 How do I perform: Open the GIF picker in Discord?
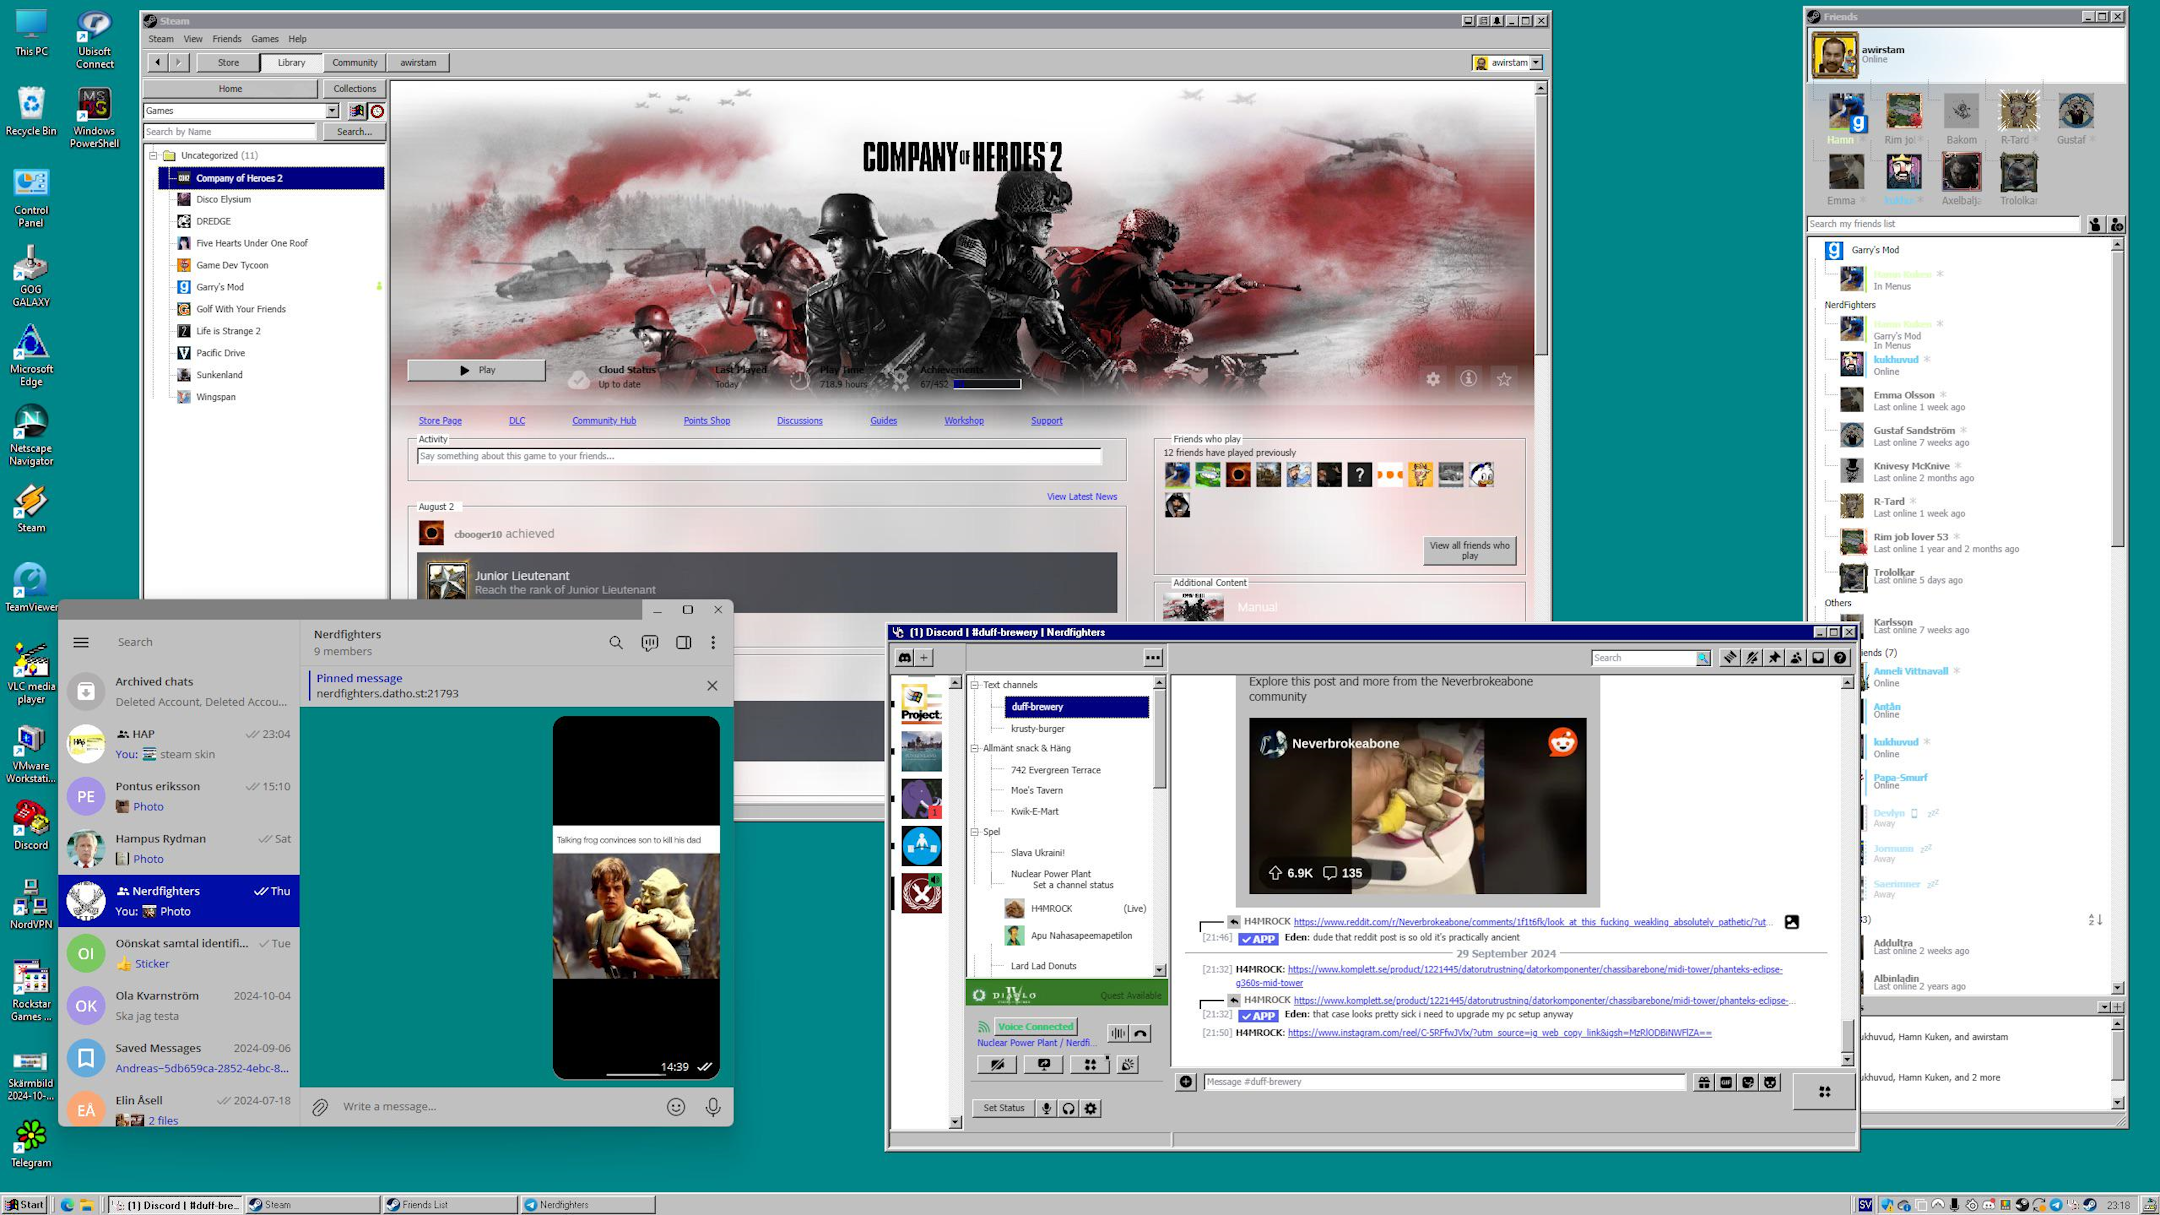(x=1726, y=1081)
